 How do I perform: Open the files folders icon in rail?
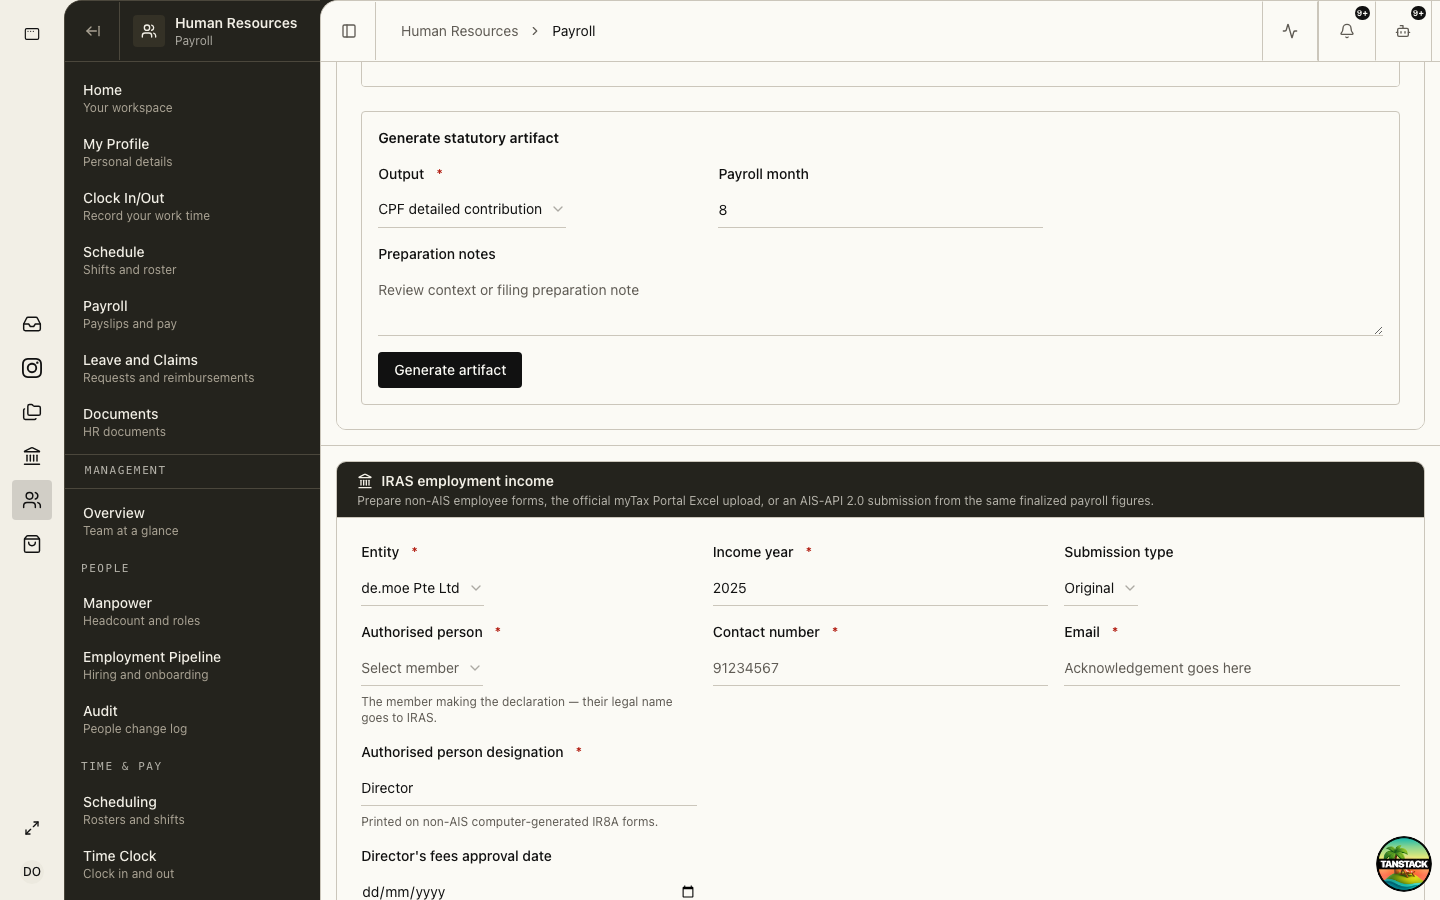(x=32, y=412)
